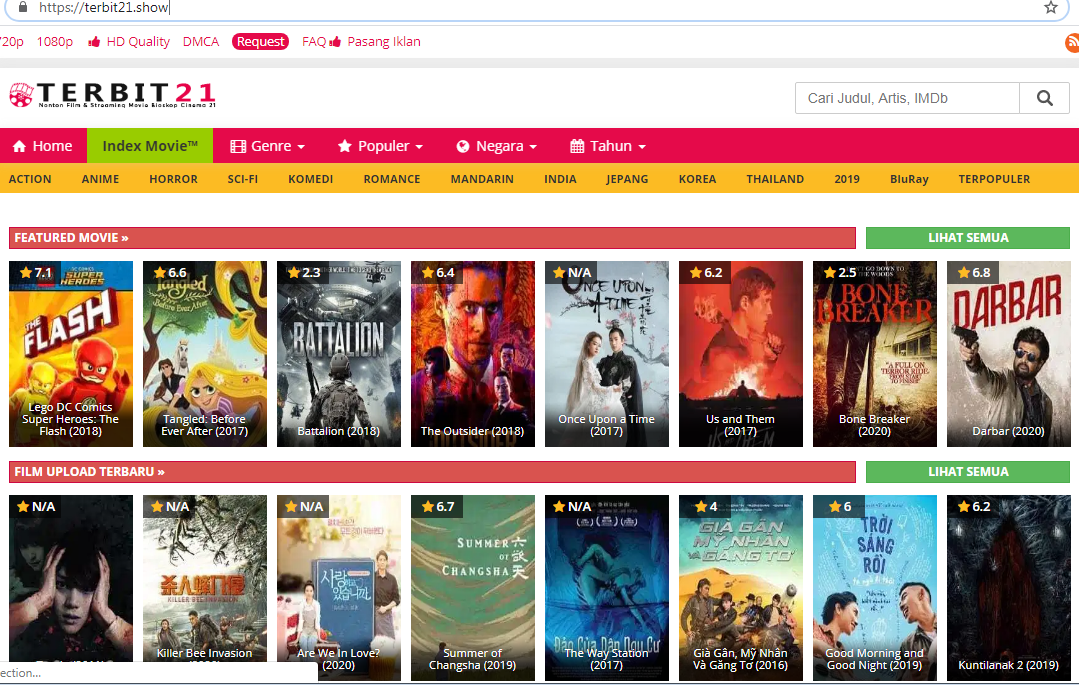The width and height of the screenshot is (1079, 685).
Task: Open Summer of Changsha (2019) poster
Action: [x=473, y=588]
